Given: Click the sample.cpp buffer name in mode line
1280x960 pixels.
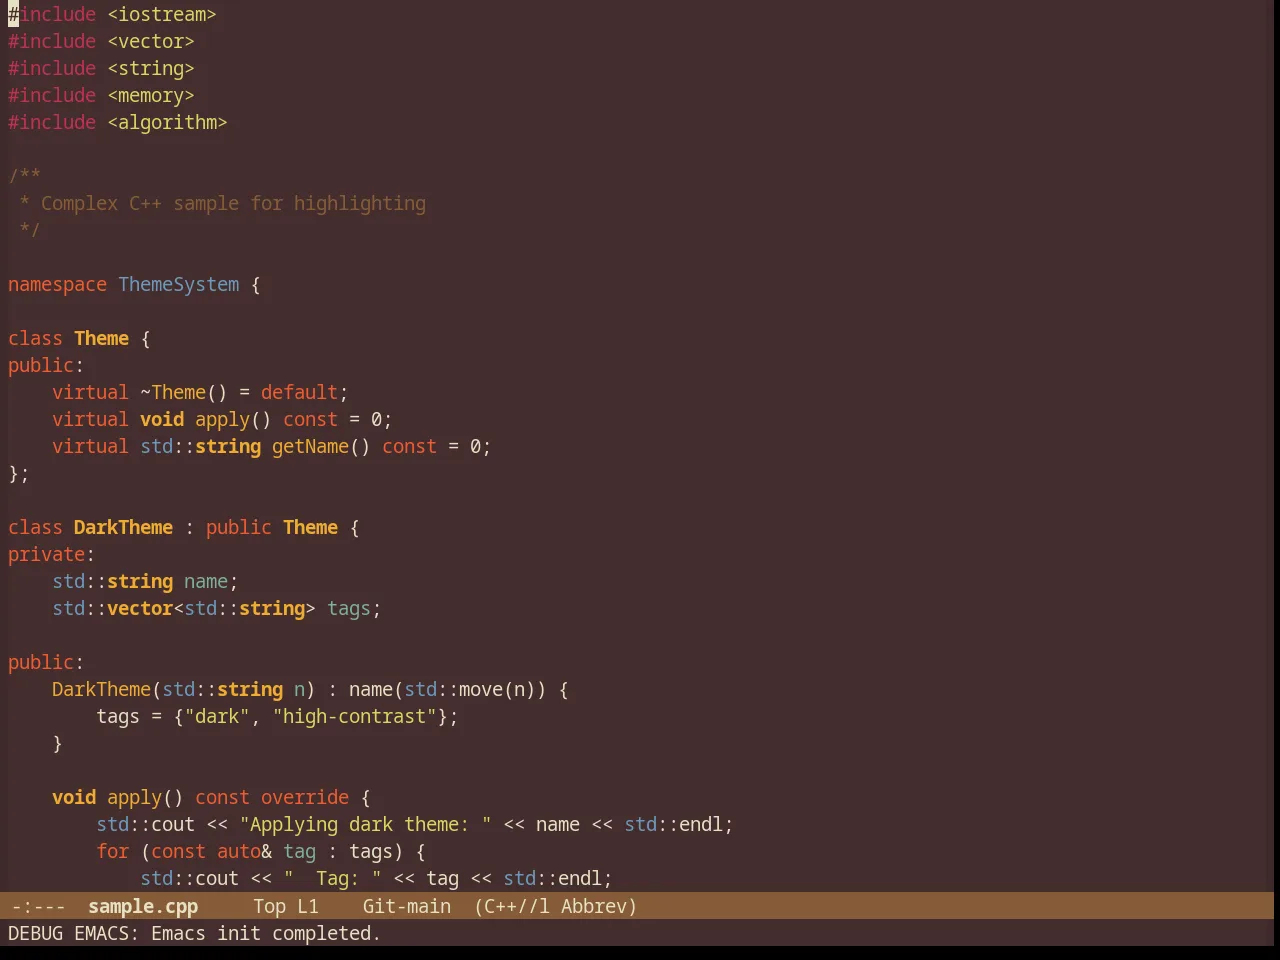Looking at the screenshot, I should [x=143, y=906].
